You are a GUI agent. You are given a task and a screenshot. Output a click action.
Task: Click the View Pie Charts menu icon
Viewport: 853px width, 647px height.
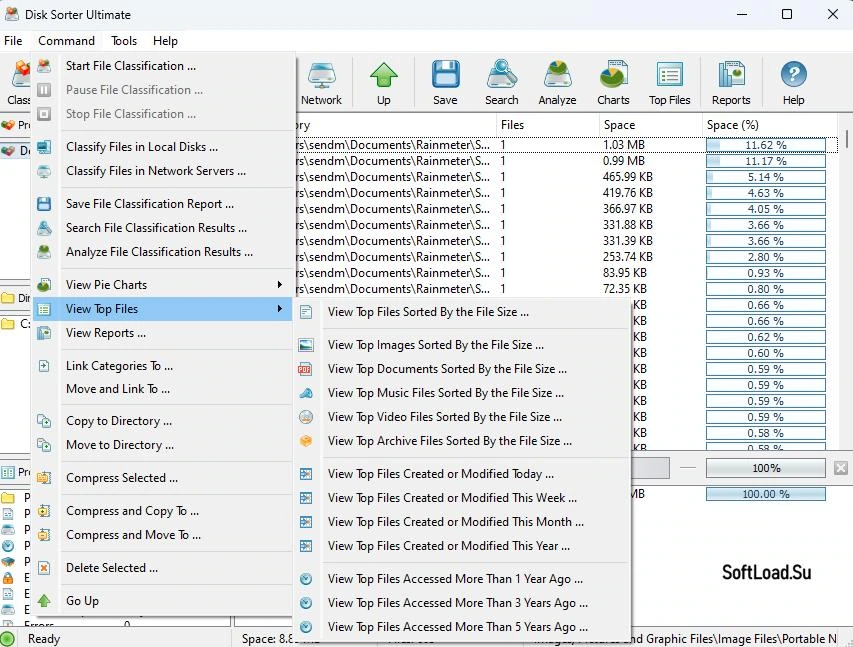(x=44, y=285)
